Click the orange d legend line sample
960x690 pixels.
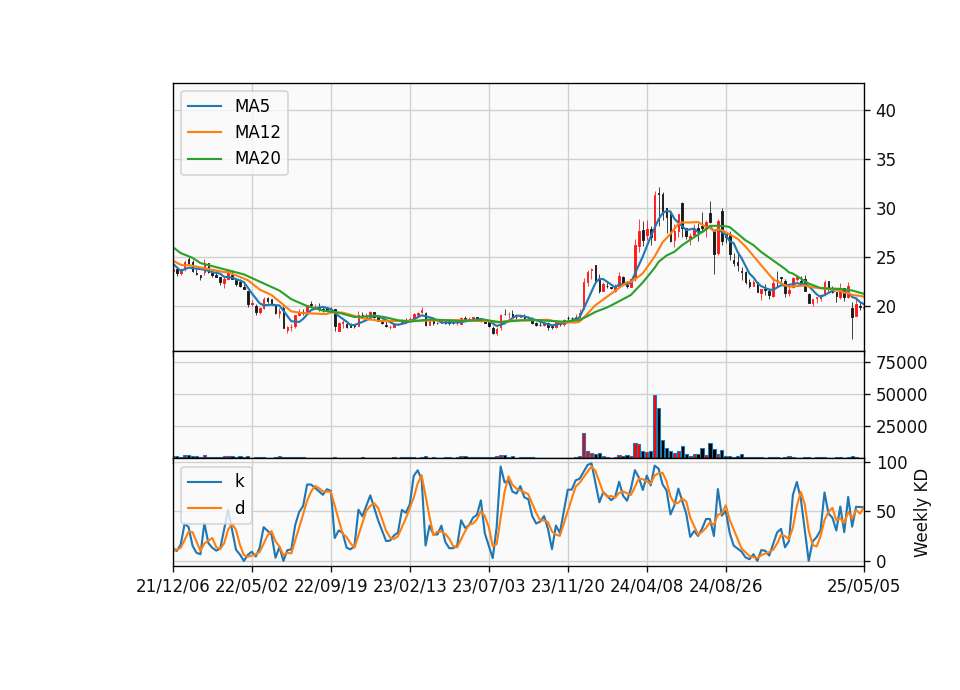(204, 508)
